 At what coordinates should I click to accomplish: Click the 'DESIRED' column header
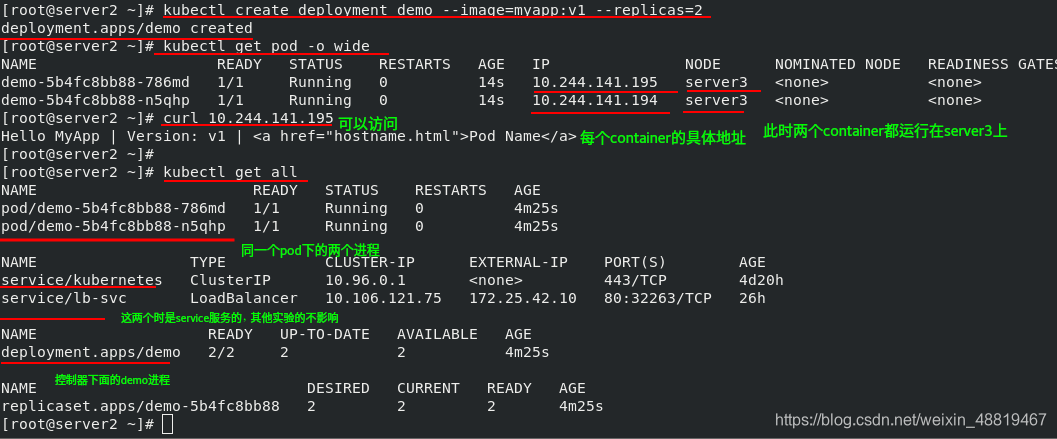(x=338, y=388)
